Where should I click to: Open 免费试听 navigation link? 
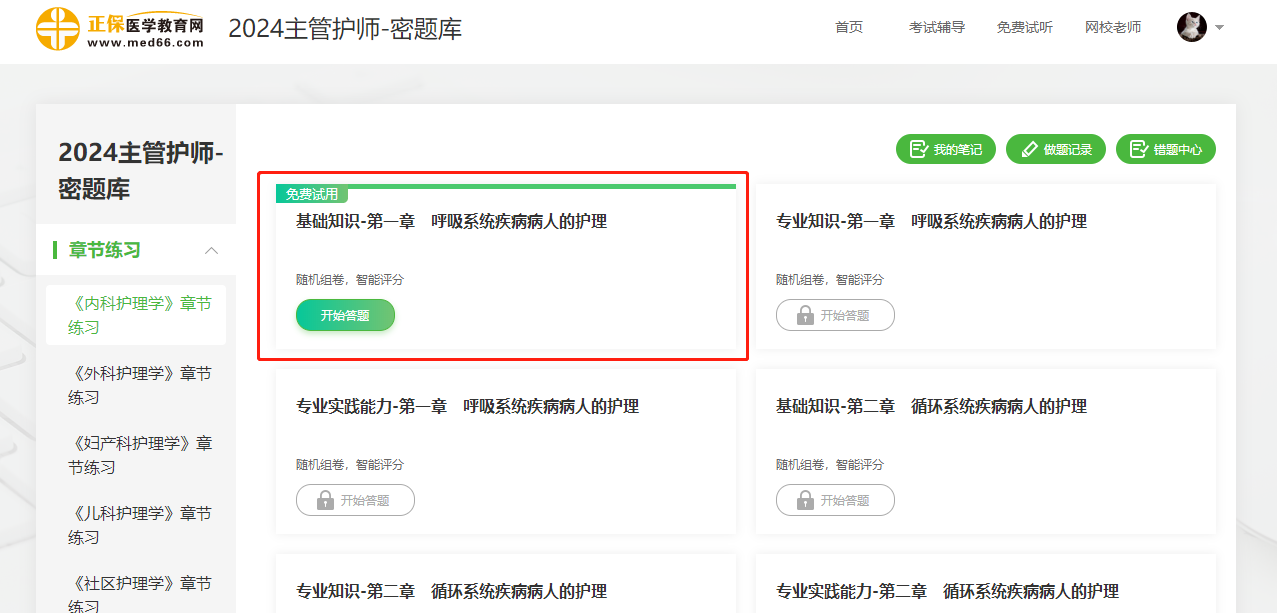click(1024, 28)
